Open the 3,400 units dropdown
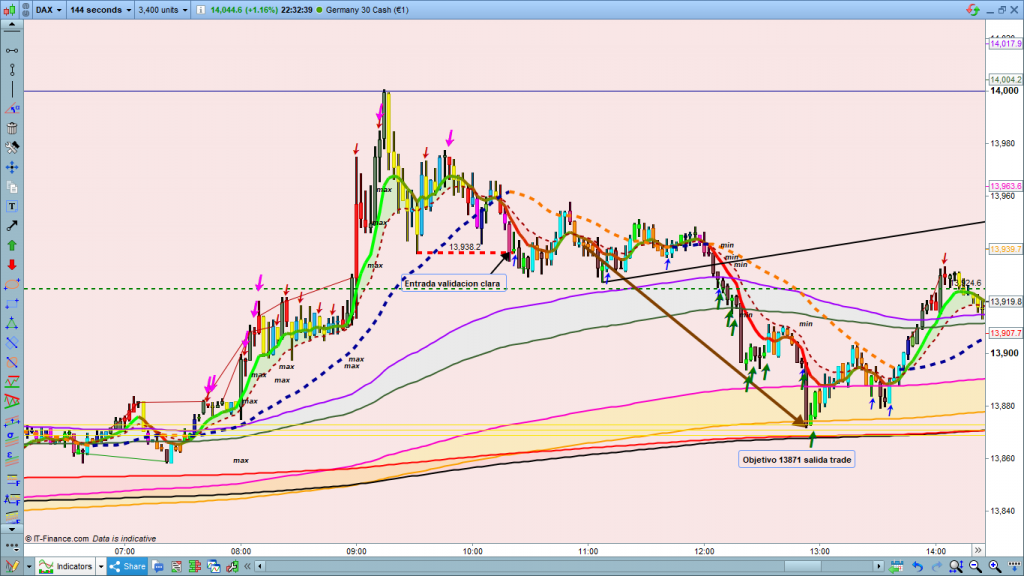1024x576 pixels. (x=166, y=9)
